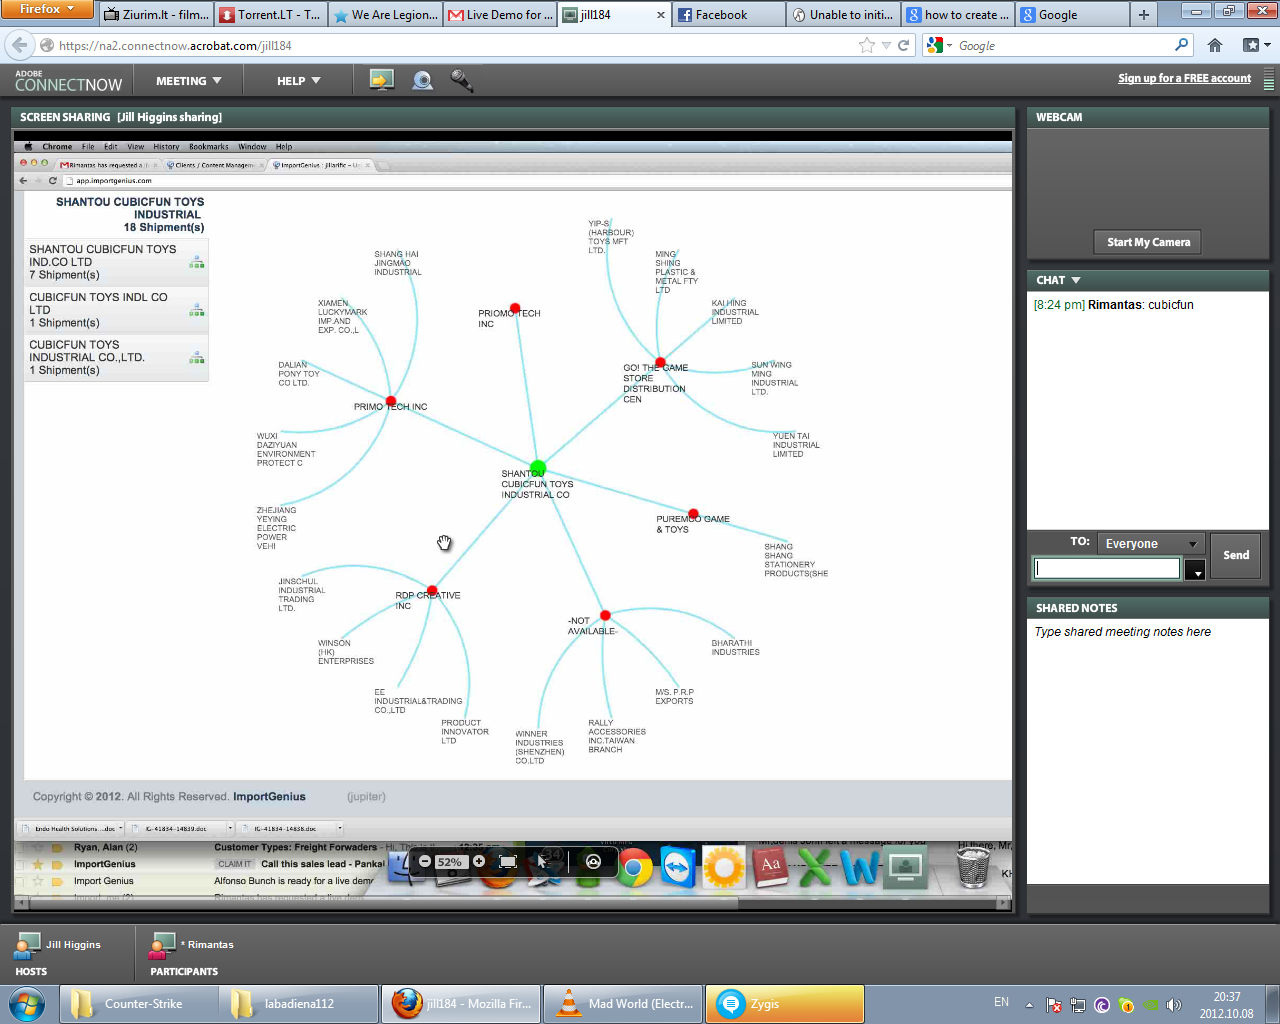Open the bookmarks menu button

tap(1256, 45)
